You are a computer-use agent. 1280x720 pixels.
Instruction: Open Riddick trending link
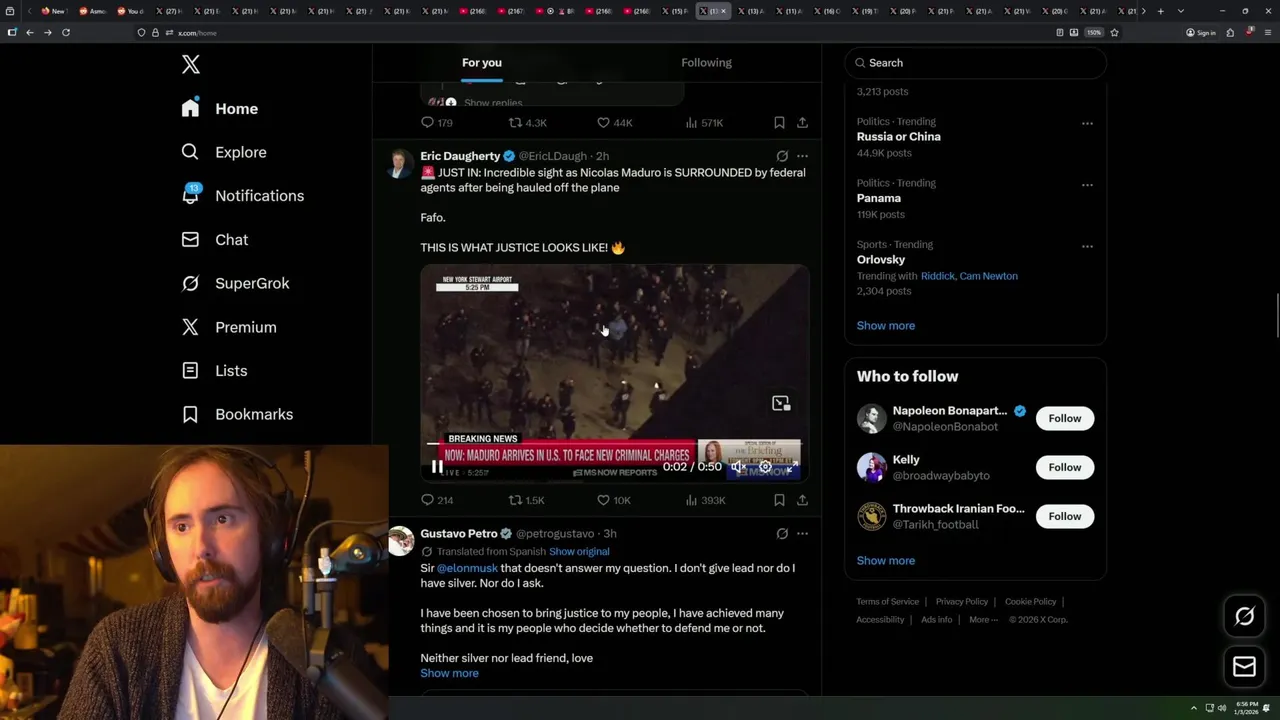click(x=938, y=276)
